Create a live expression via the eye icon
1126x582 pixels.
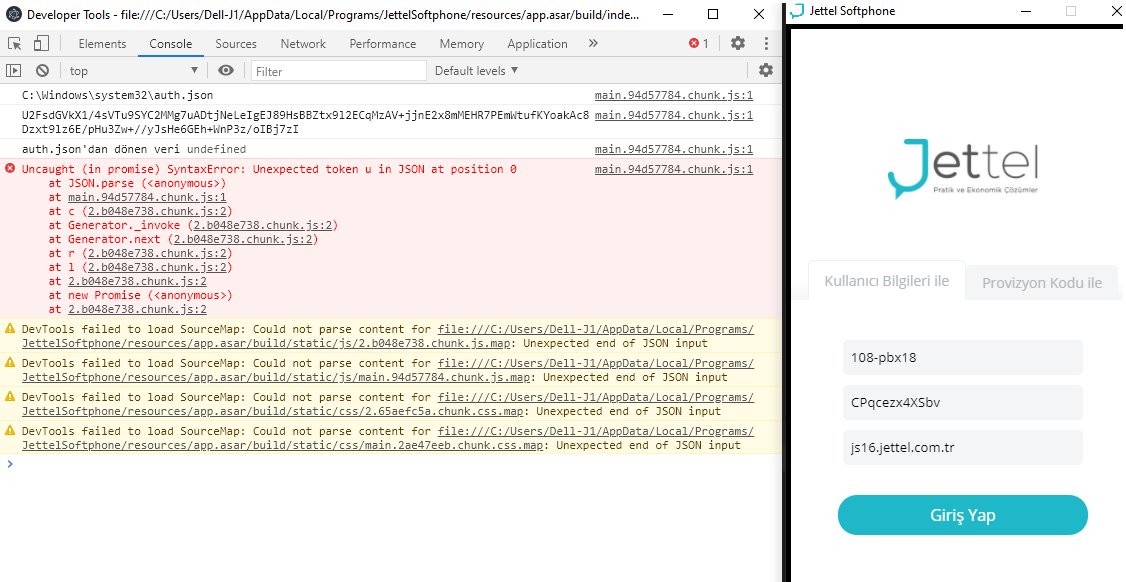(226, 70)
